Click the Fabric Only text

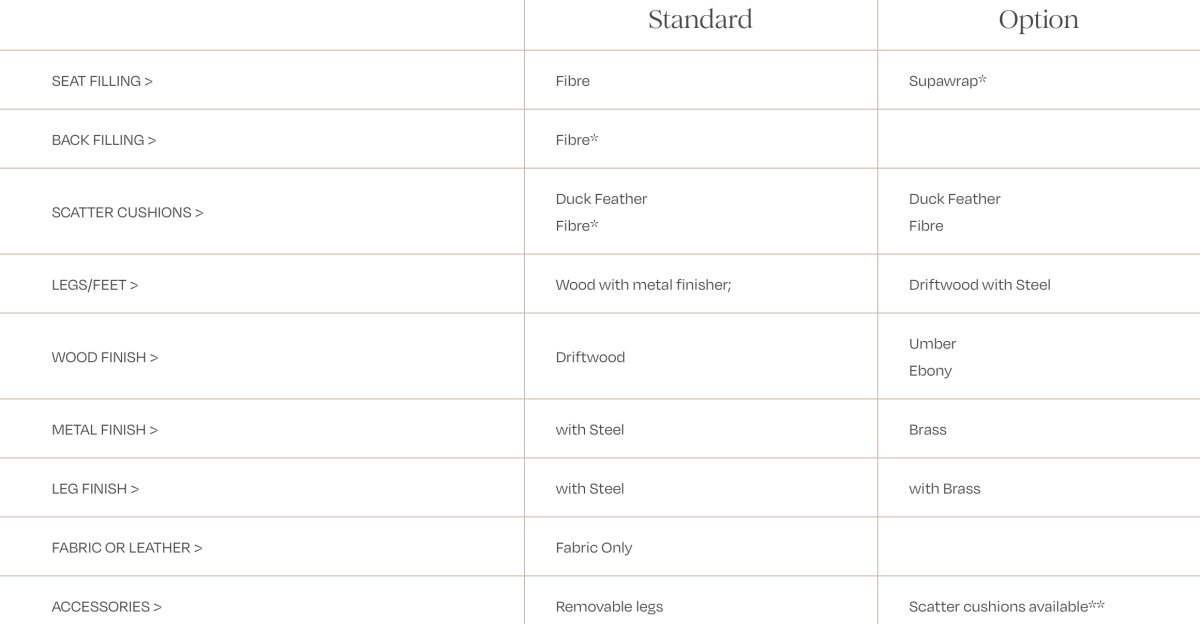click(x=594, y=548)
